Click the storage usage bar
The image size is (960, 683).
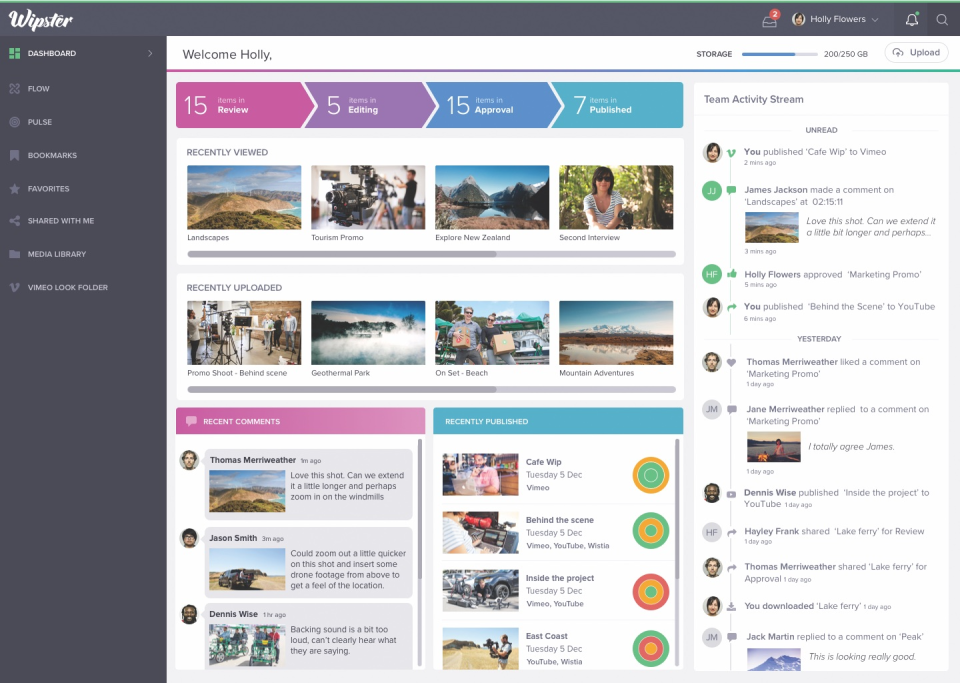coord(779,55)
